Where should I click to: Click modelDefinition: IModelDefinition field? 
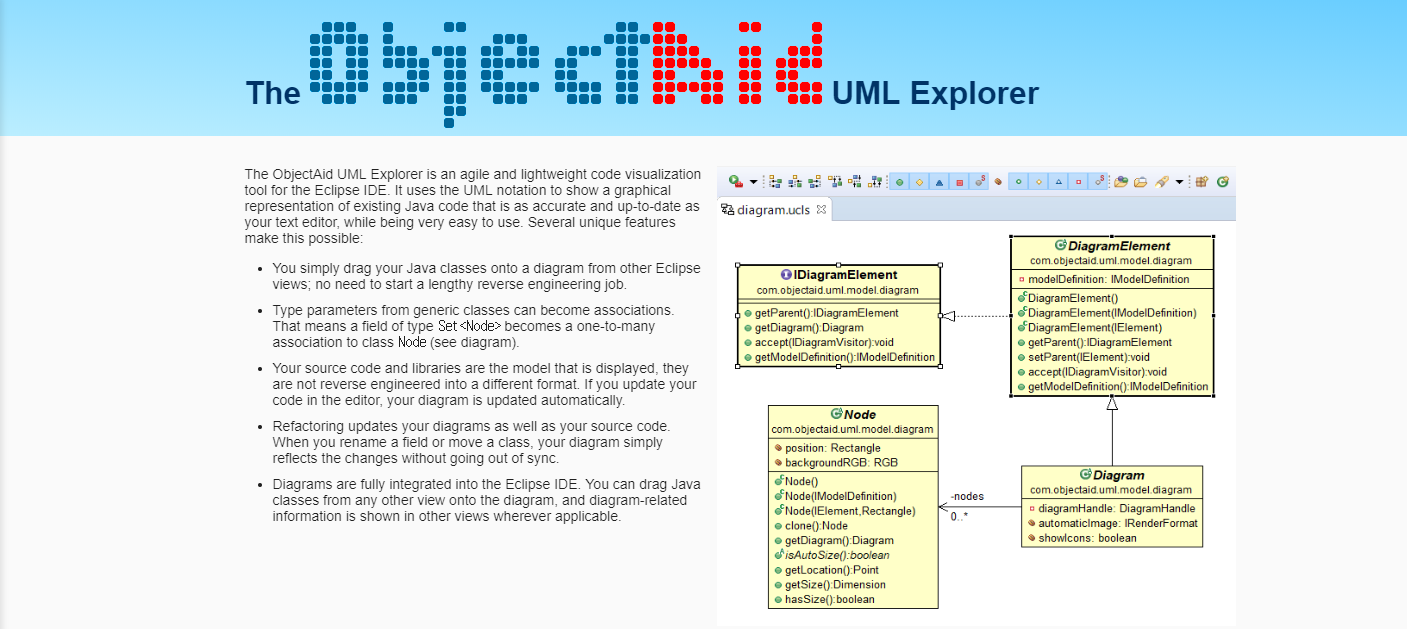(x=1109, y=279)
